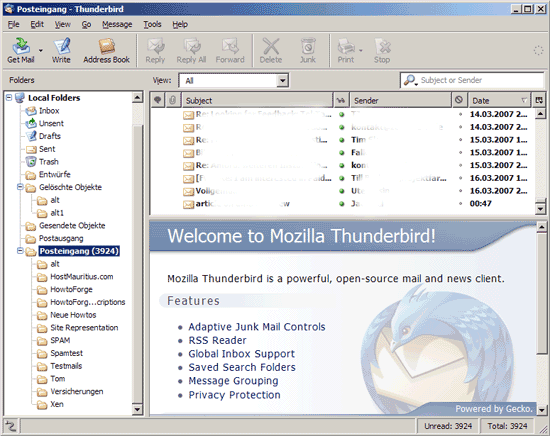Collapse the Gelöschte Objekte folder
This screenshot has width=550, height=436.
[x=20, y=187]
